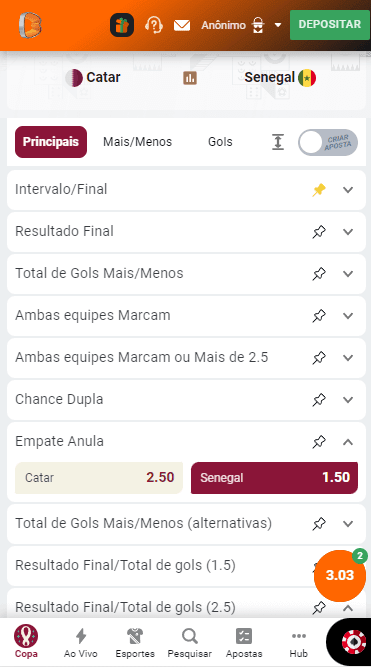The height and width of the screenshot is (667, 371).
Task: Collapse the Empate Anula market
Action: [x=348, y=442]
